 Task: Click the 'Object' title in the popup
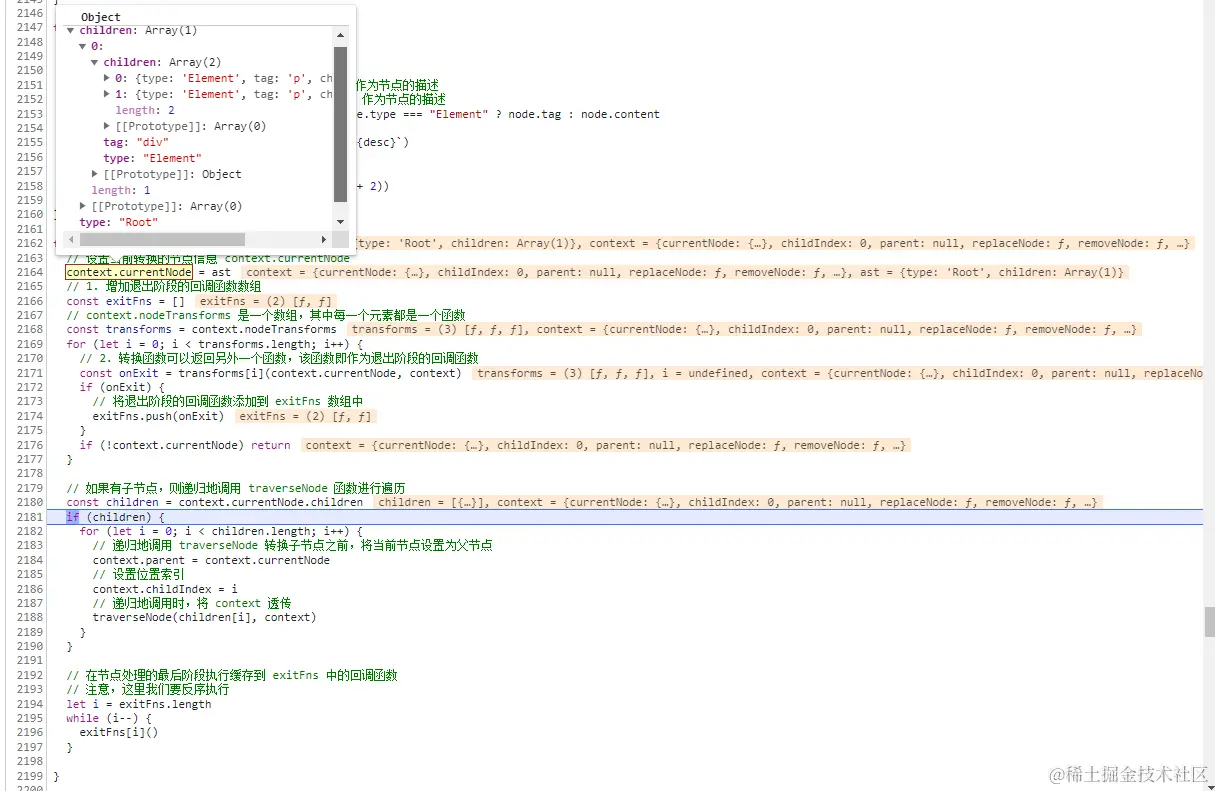click(101, 17)
